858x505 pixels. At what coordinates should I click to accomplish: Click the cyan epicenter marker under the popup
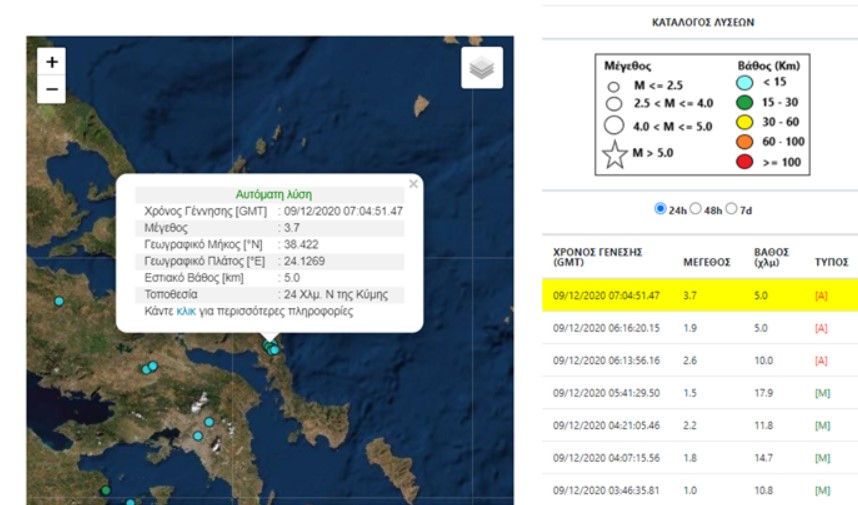pos(270,346)
